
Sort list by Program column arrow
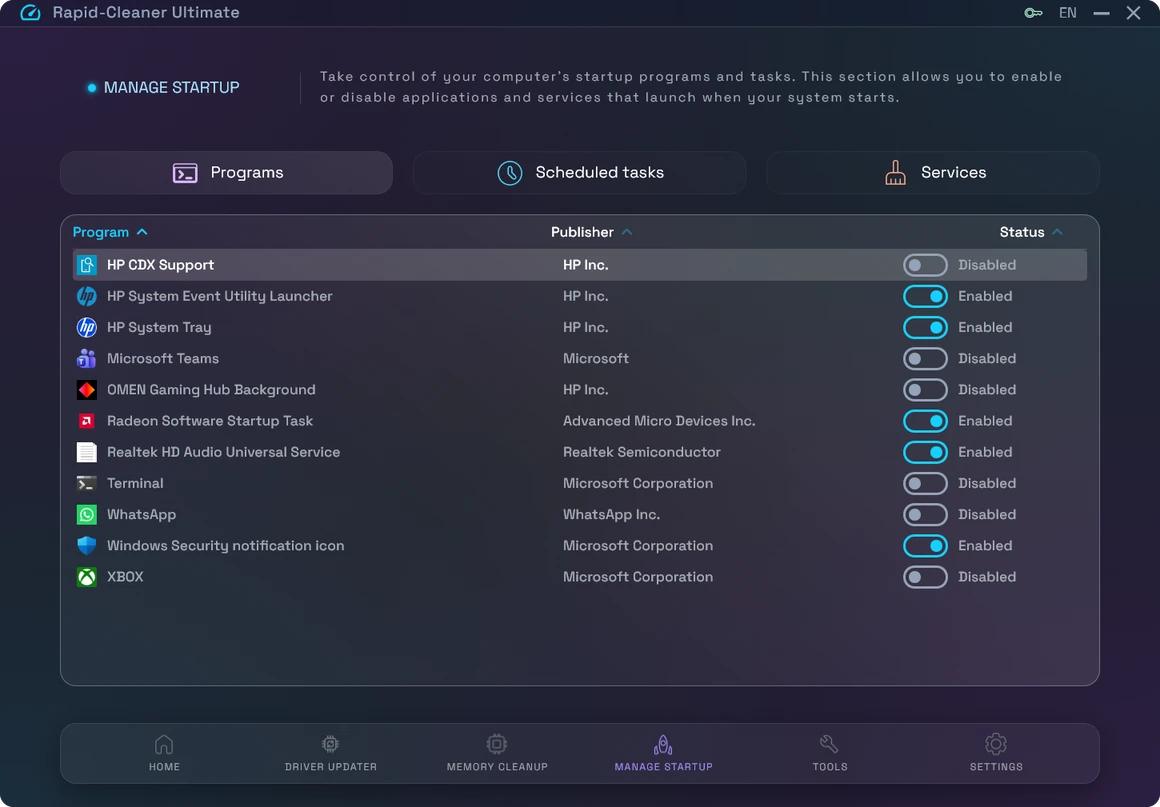point(142,232)
